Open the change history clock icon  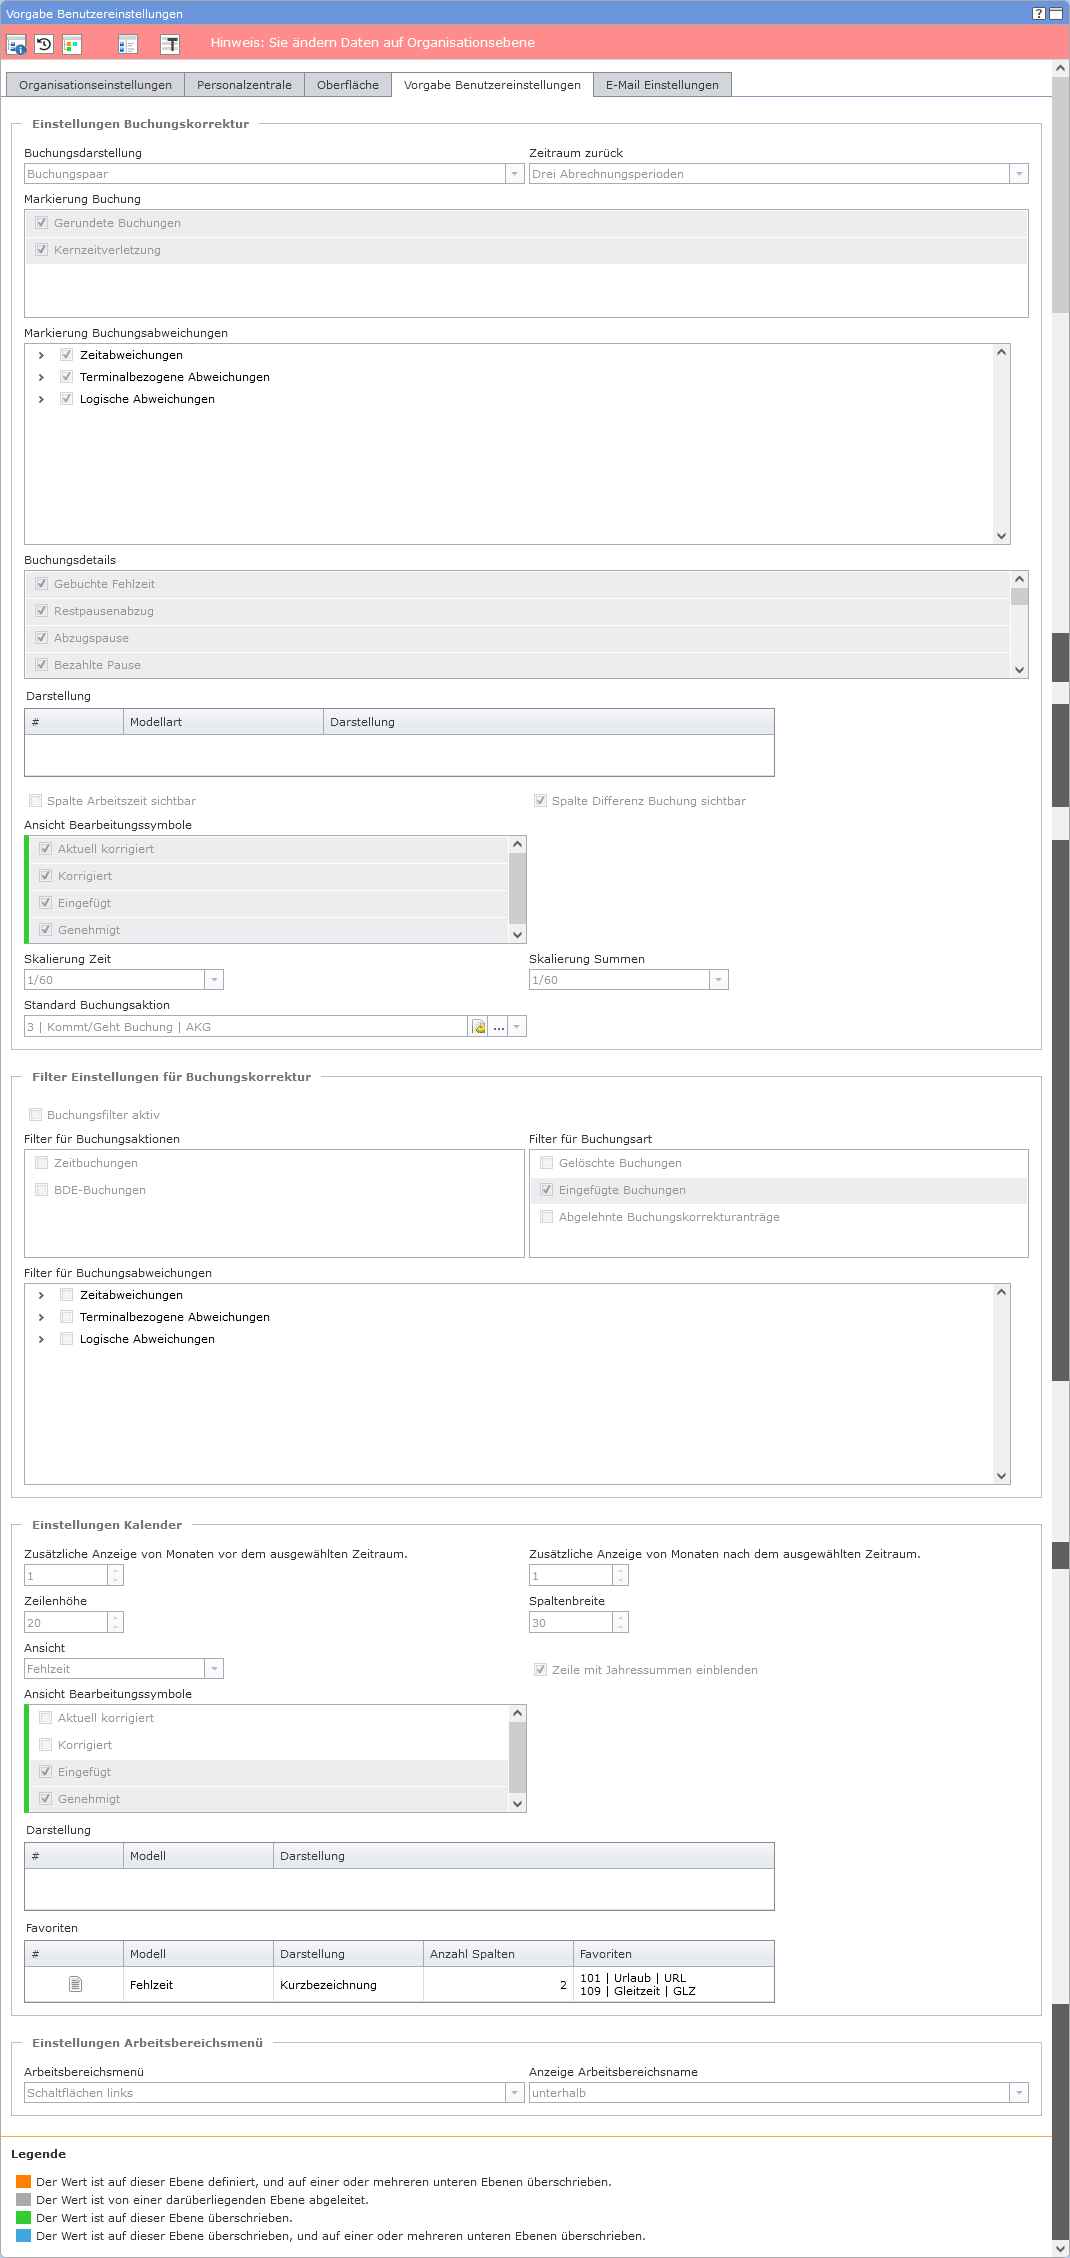[44, 44]
